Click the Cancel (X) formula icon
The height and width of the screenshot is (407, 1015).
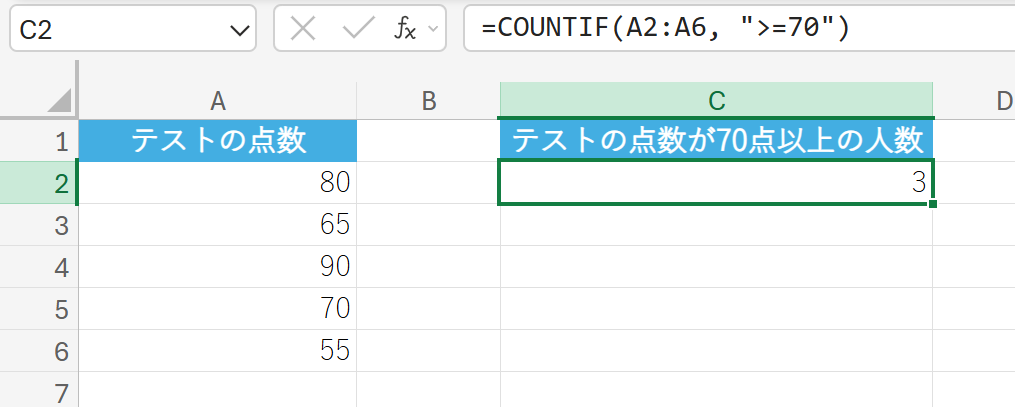click(302, 30)
